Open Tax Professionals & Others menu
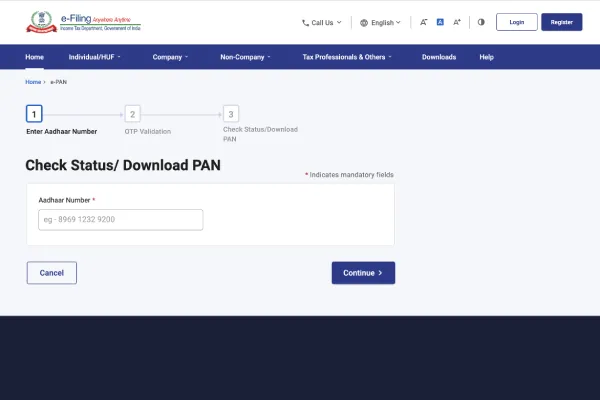Image resolution: width=600 pixels, height=400 pixels. tap(347, 57)
